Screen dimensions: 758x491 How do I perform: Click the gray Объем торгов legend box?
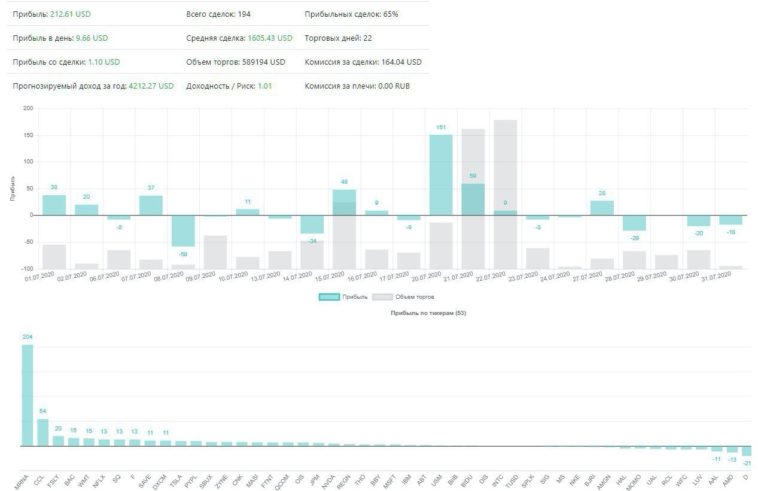pos(381,298)
